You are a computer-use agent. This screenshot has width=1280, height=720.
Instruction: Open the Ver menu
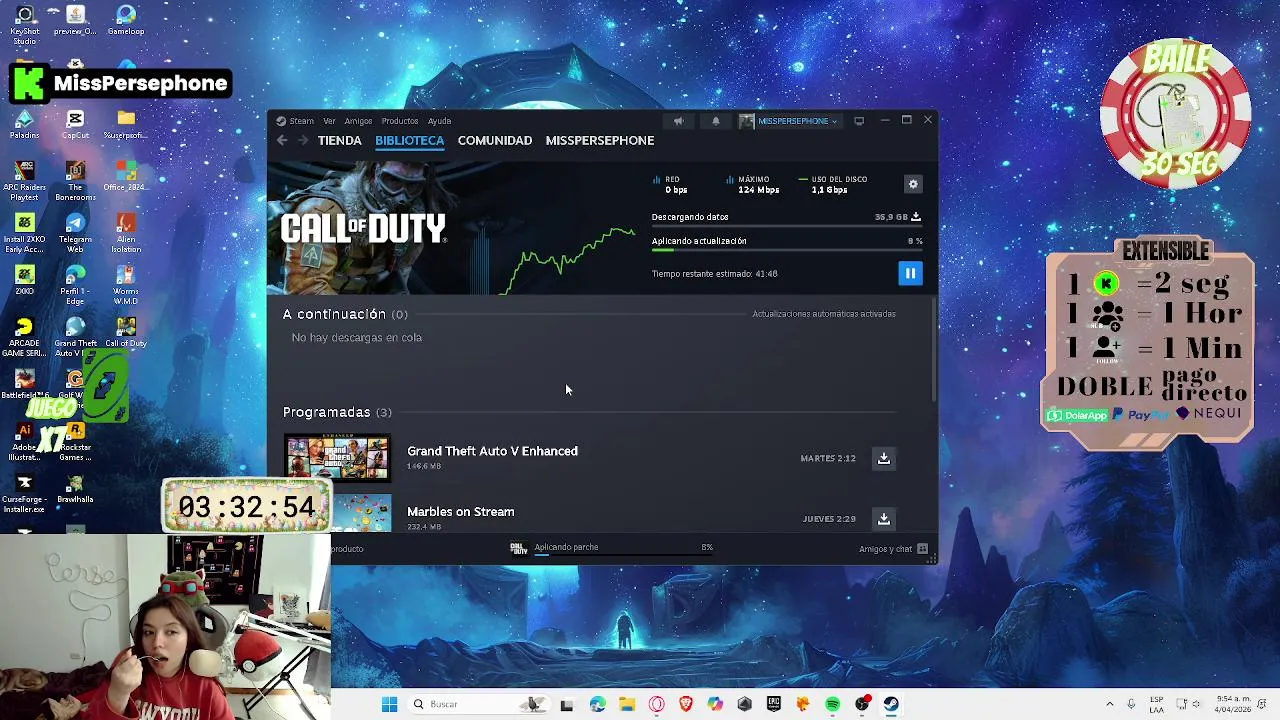click(329, 121)
